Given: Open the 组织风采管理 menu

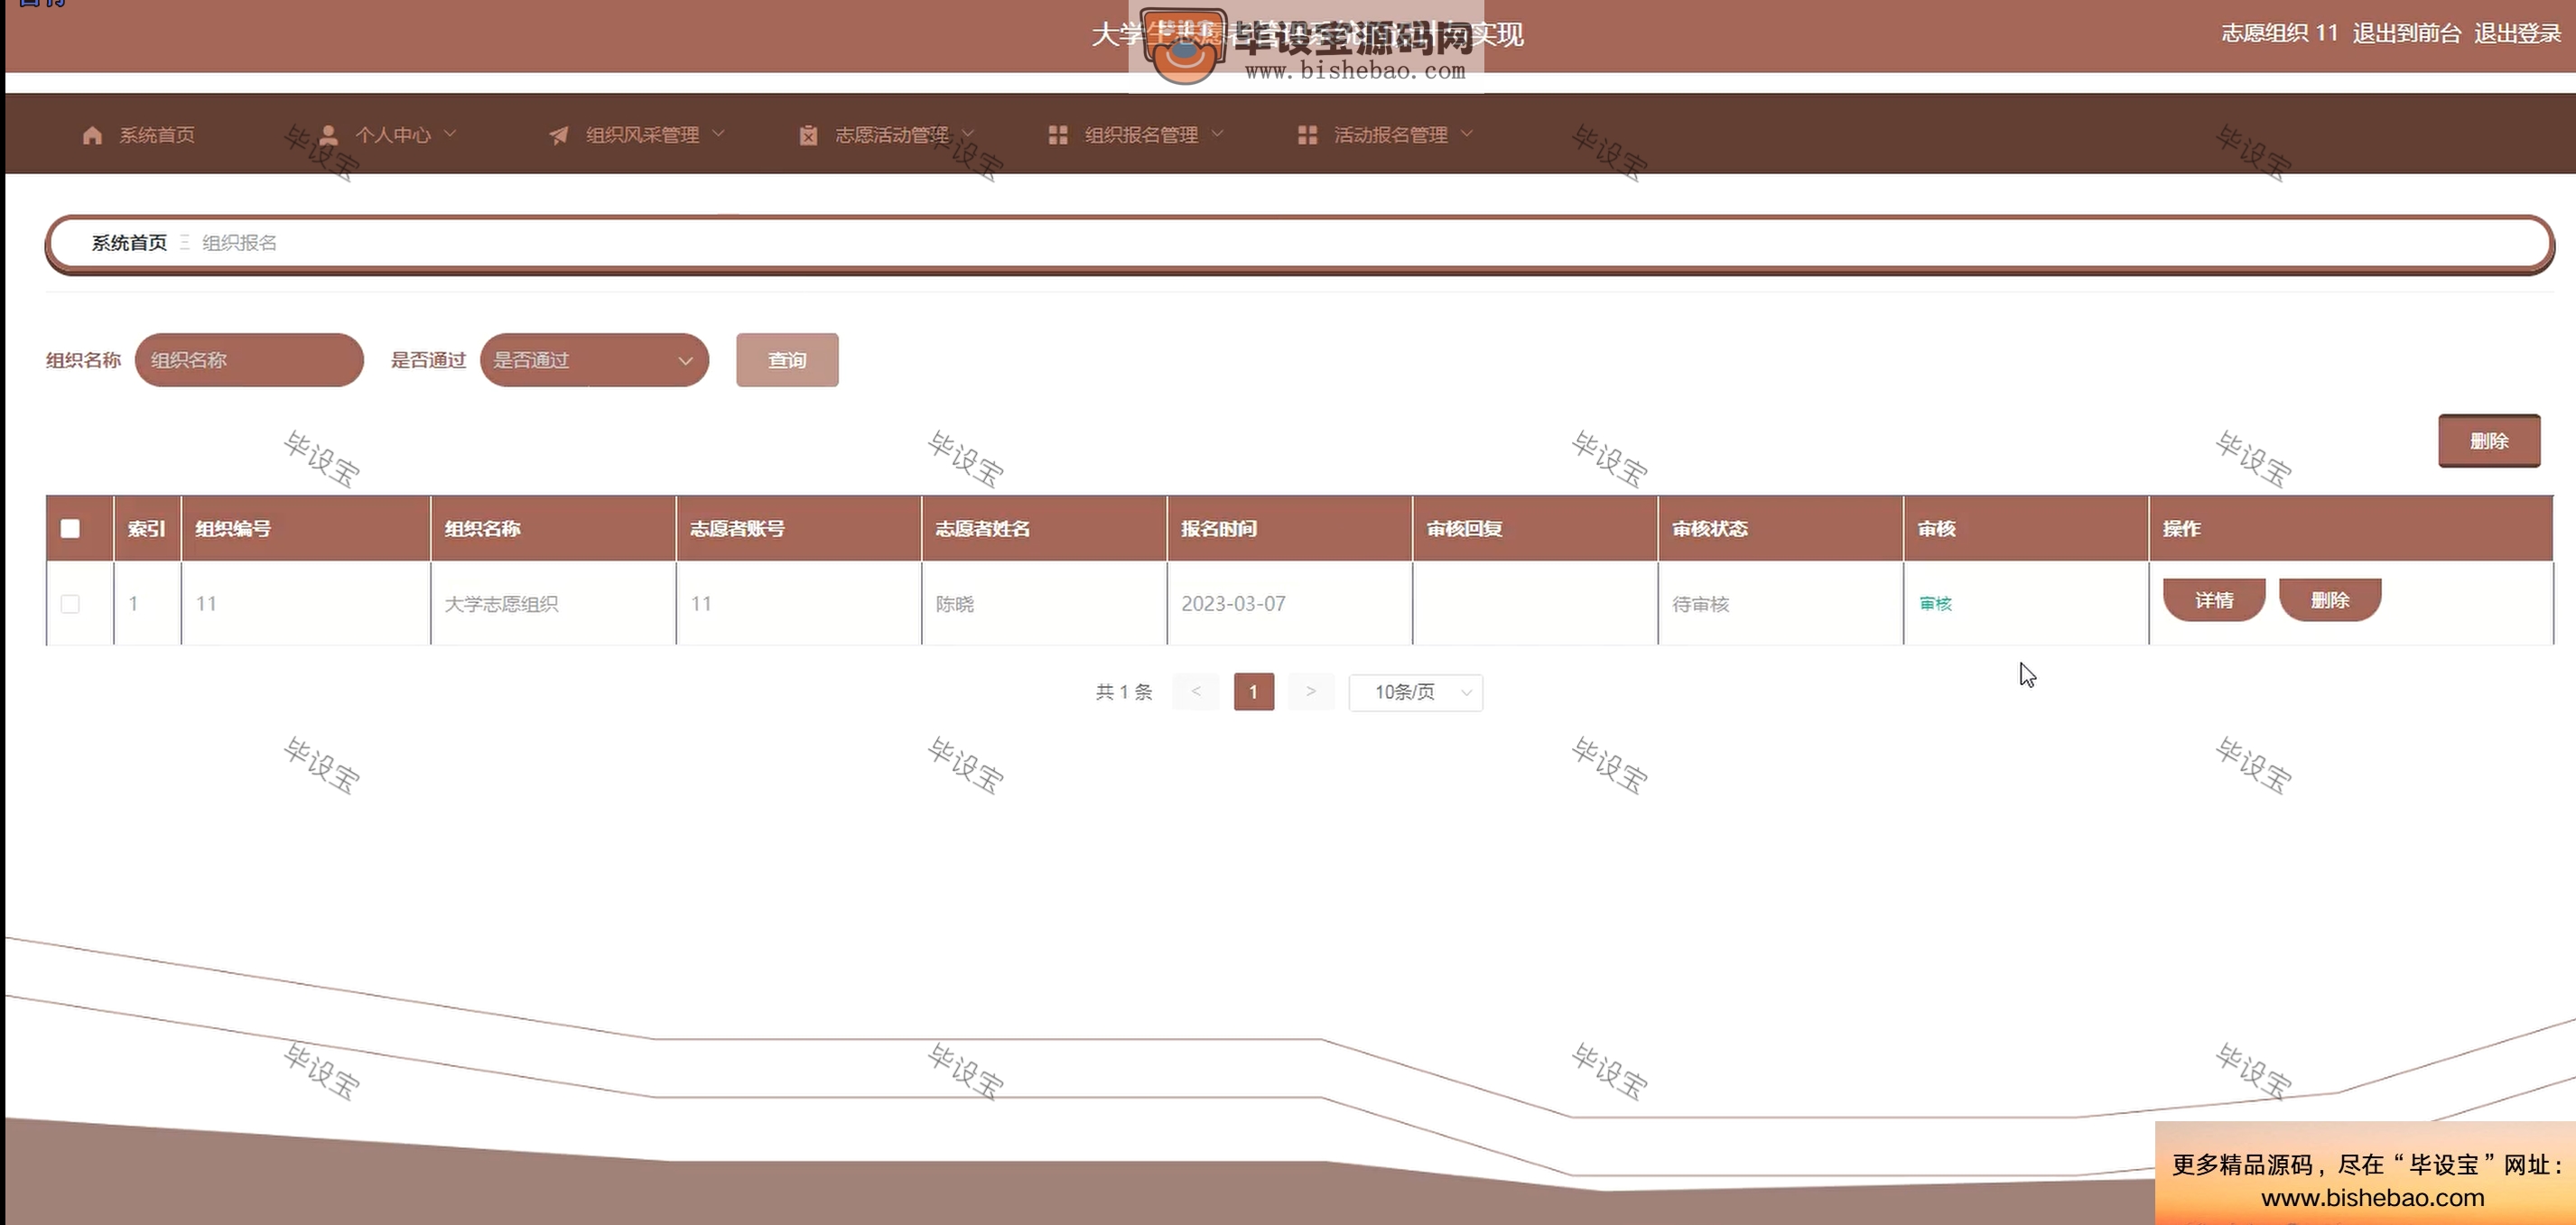Looking at the screenshot, I should click(x=642, y=135).
